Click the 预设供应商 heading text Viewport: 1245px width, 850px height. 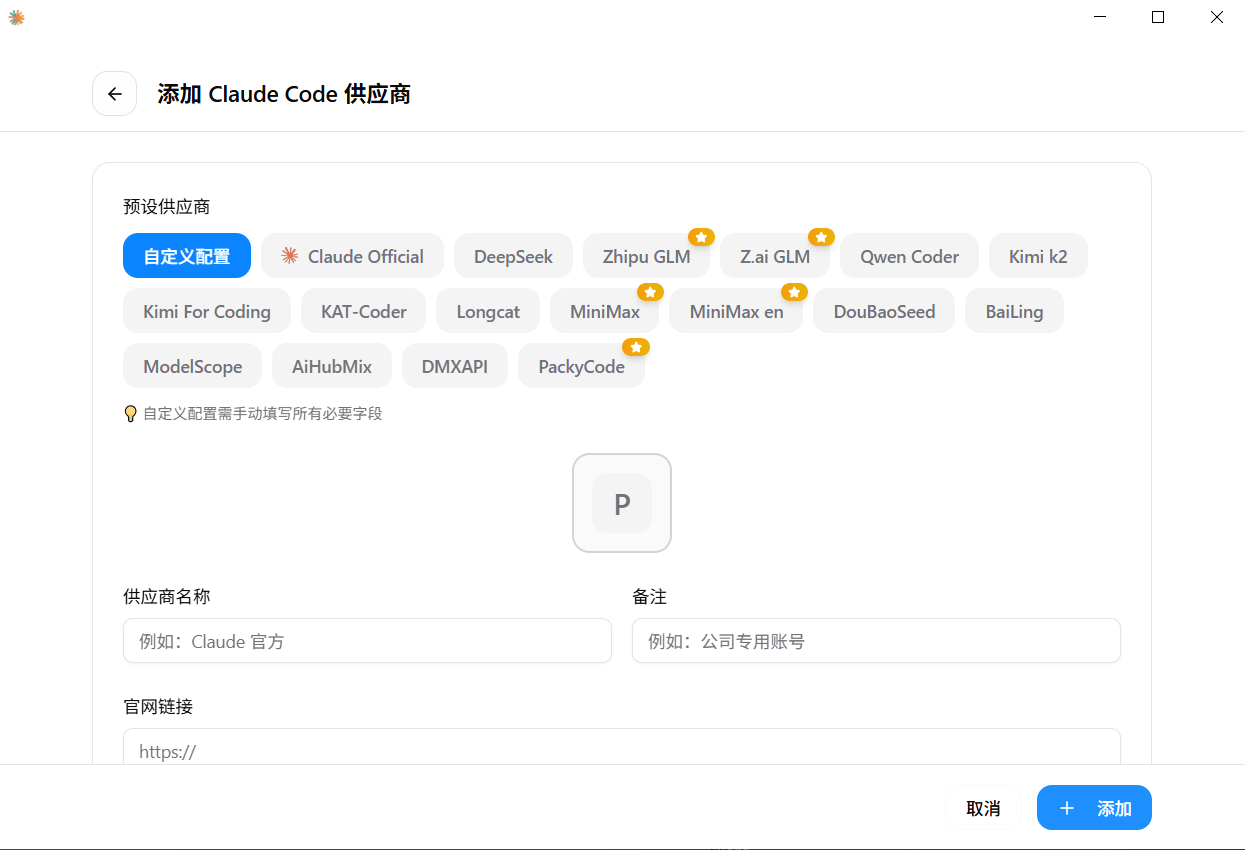pos(166,207)
